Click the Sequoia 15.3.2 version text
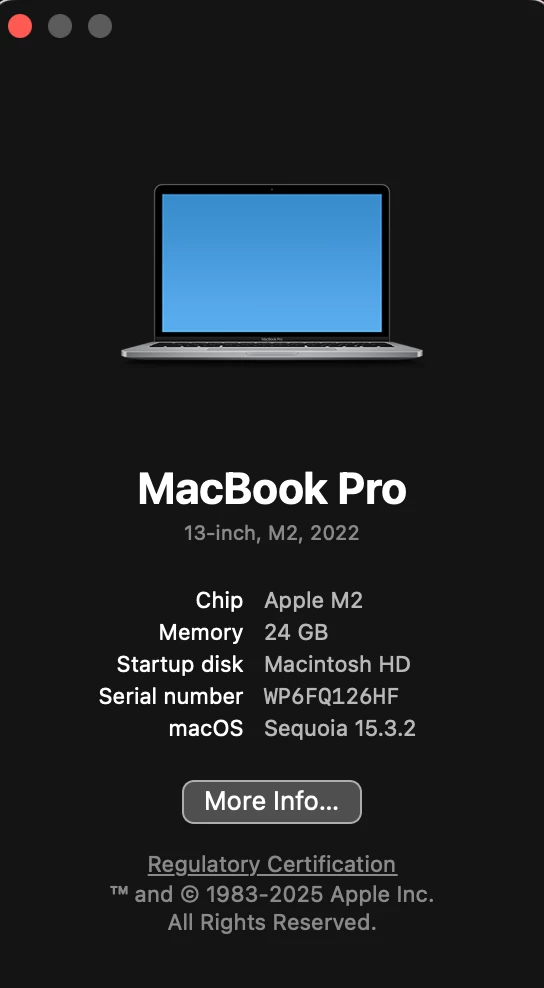 (x=340, y=728)
